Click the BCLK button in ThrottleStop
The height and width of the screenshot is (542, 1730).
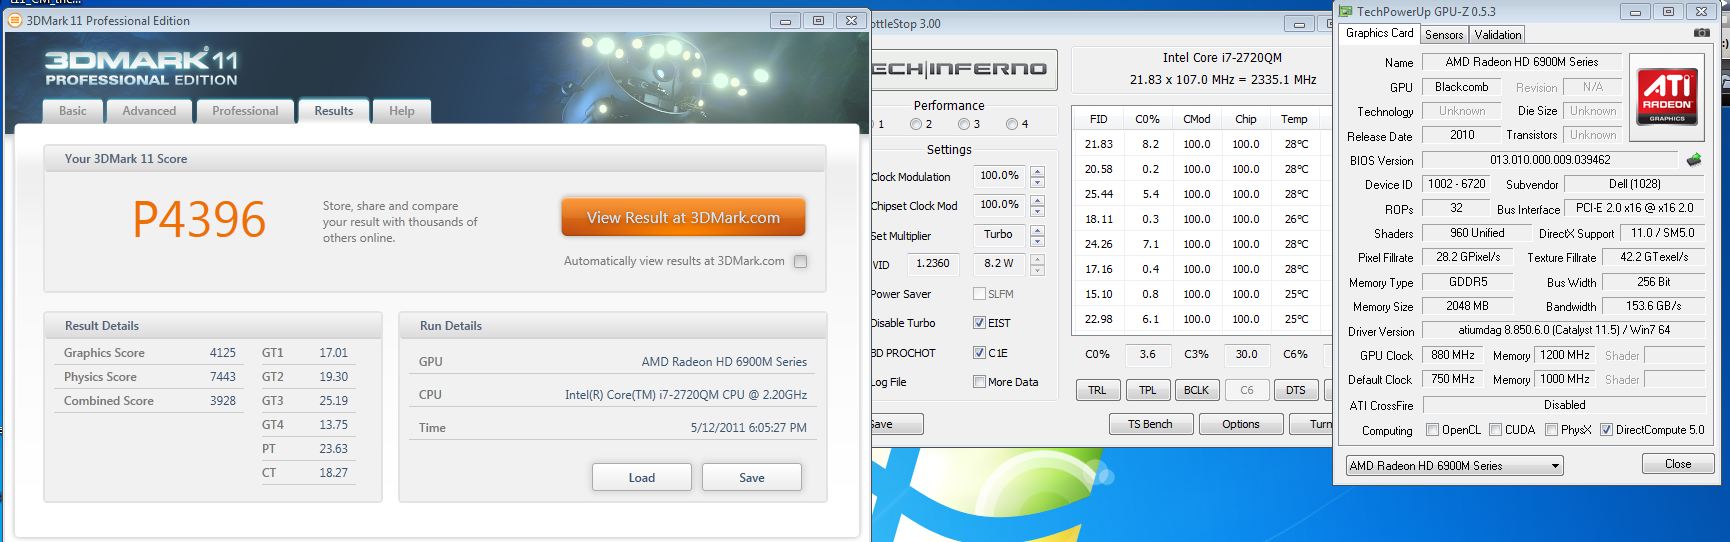[1197, 390]
